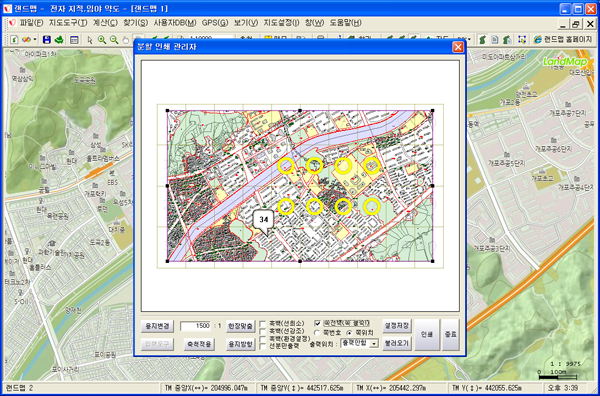Screen dimensions: 600x396
Task: Open the 사용자DB(M) menu
Action: (x=175, y=23)
